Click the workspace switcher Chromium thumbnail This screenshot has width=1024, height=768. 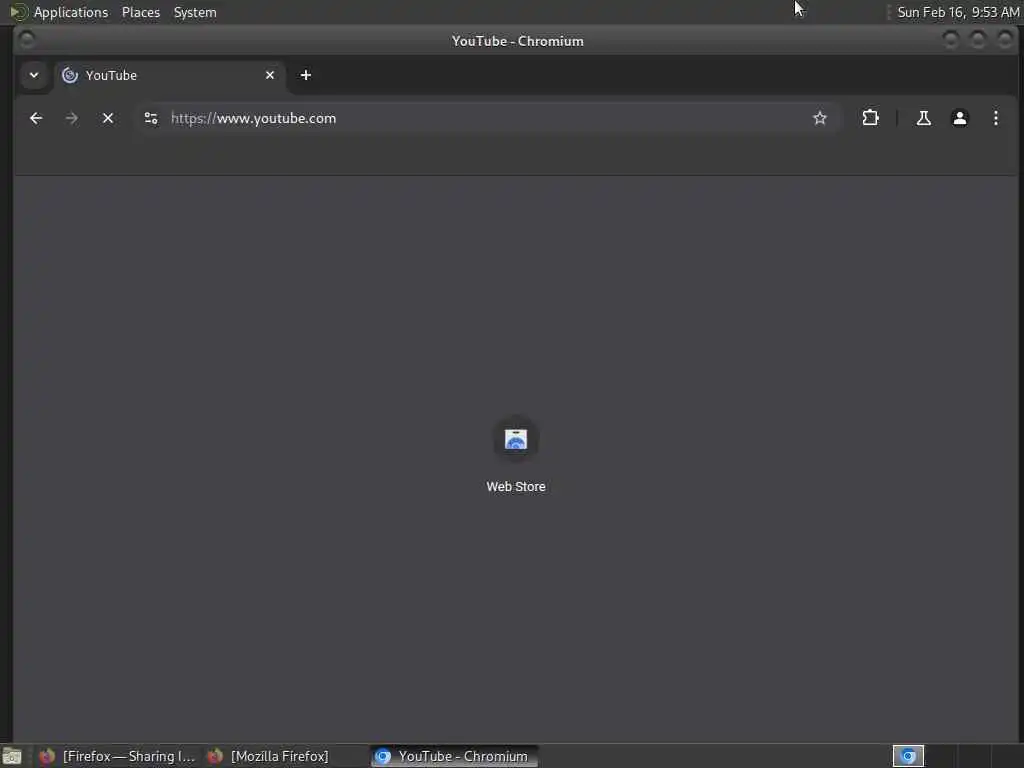click(x=908, y=756)
